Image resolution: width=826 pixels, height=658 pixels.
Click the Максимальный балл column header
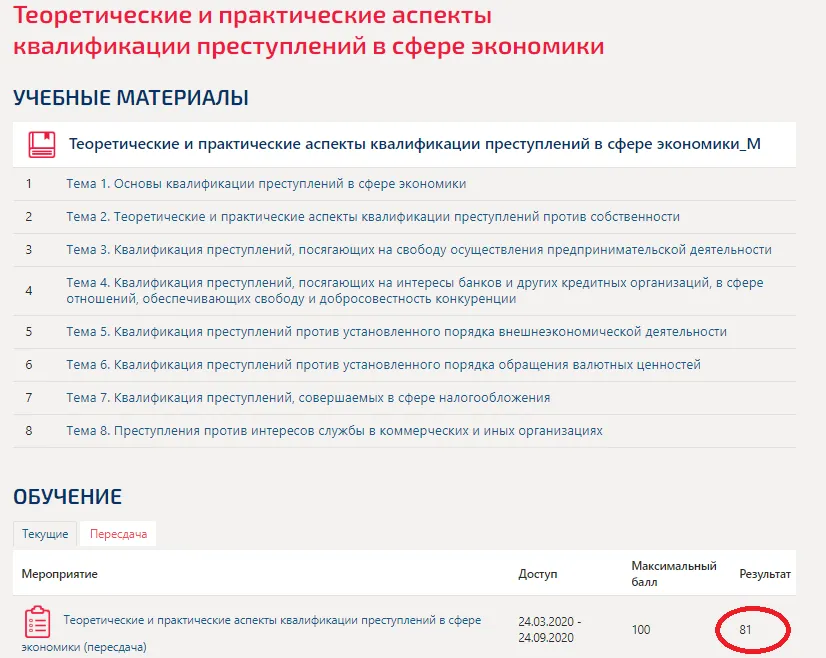pos(674,574)
